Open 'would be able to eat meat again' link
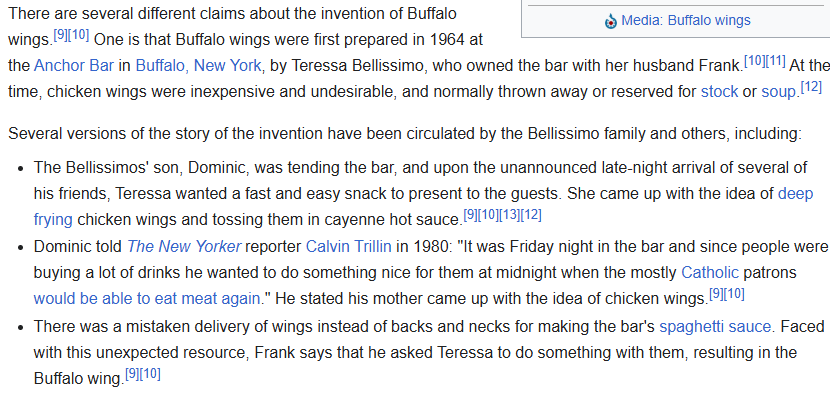The height and width of the screenshot is (399, 830). [x=147, y=298]
